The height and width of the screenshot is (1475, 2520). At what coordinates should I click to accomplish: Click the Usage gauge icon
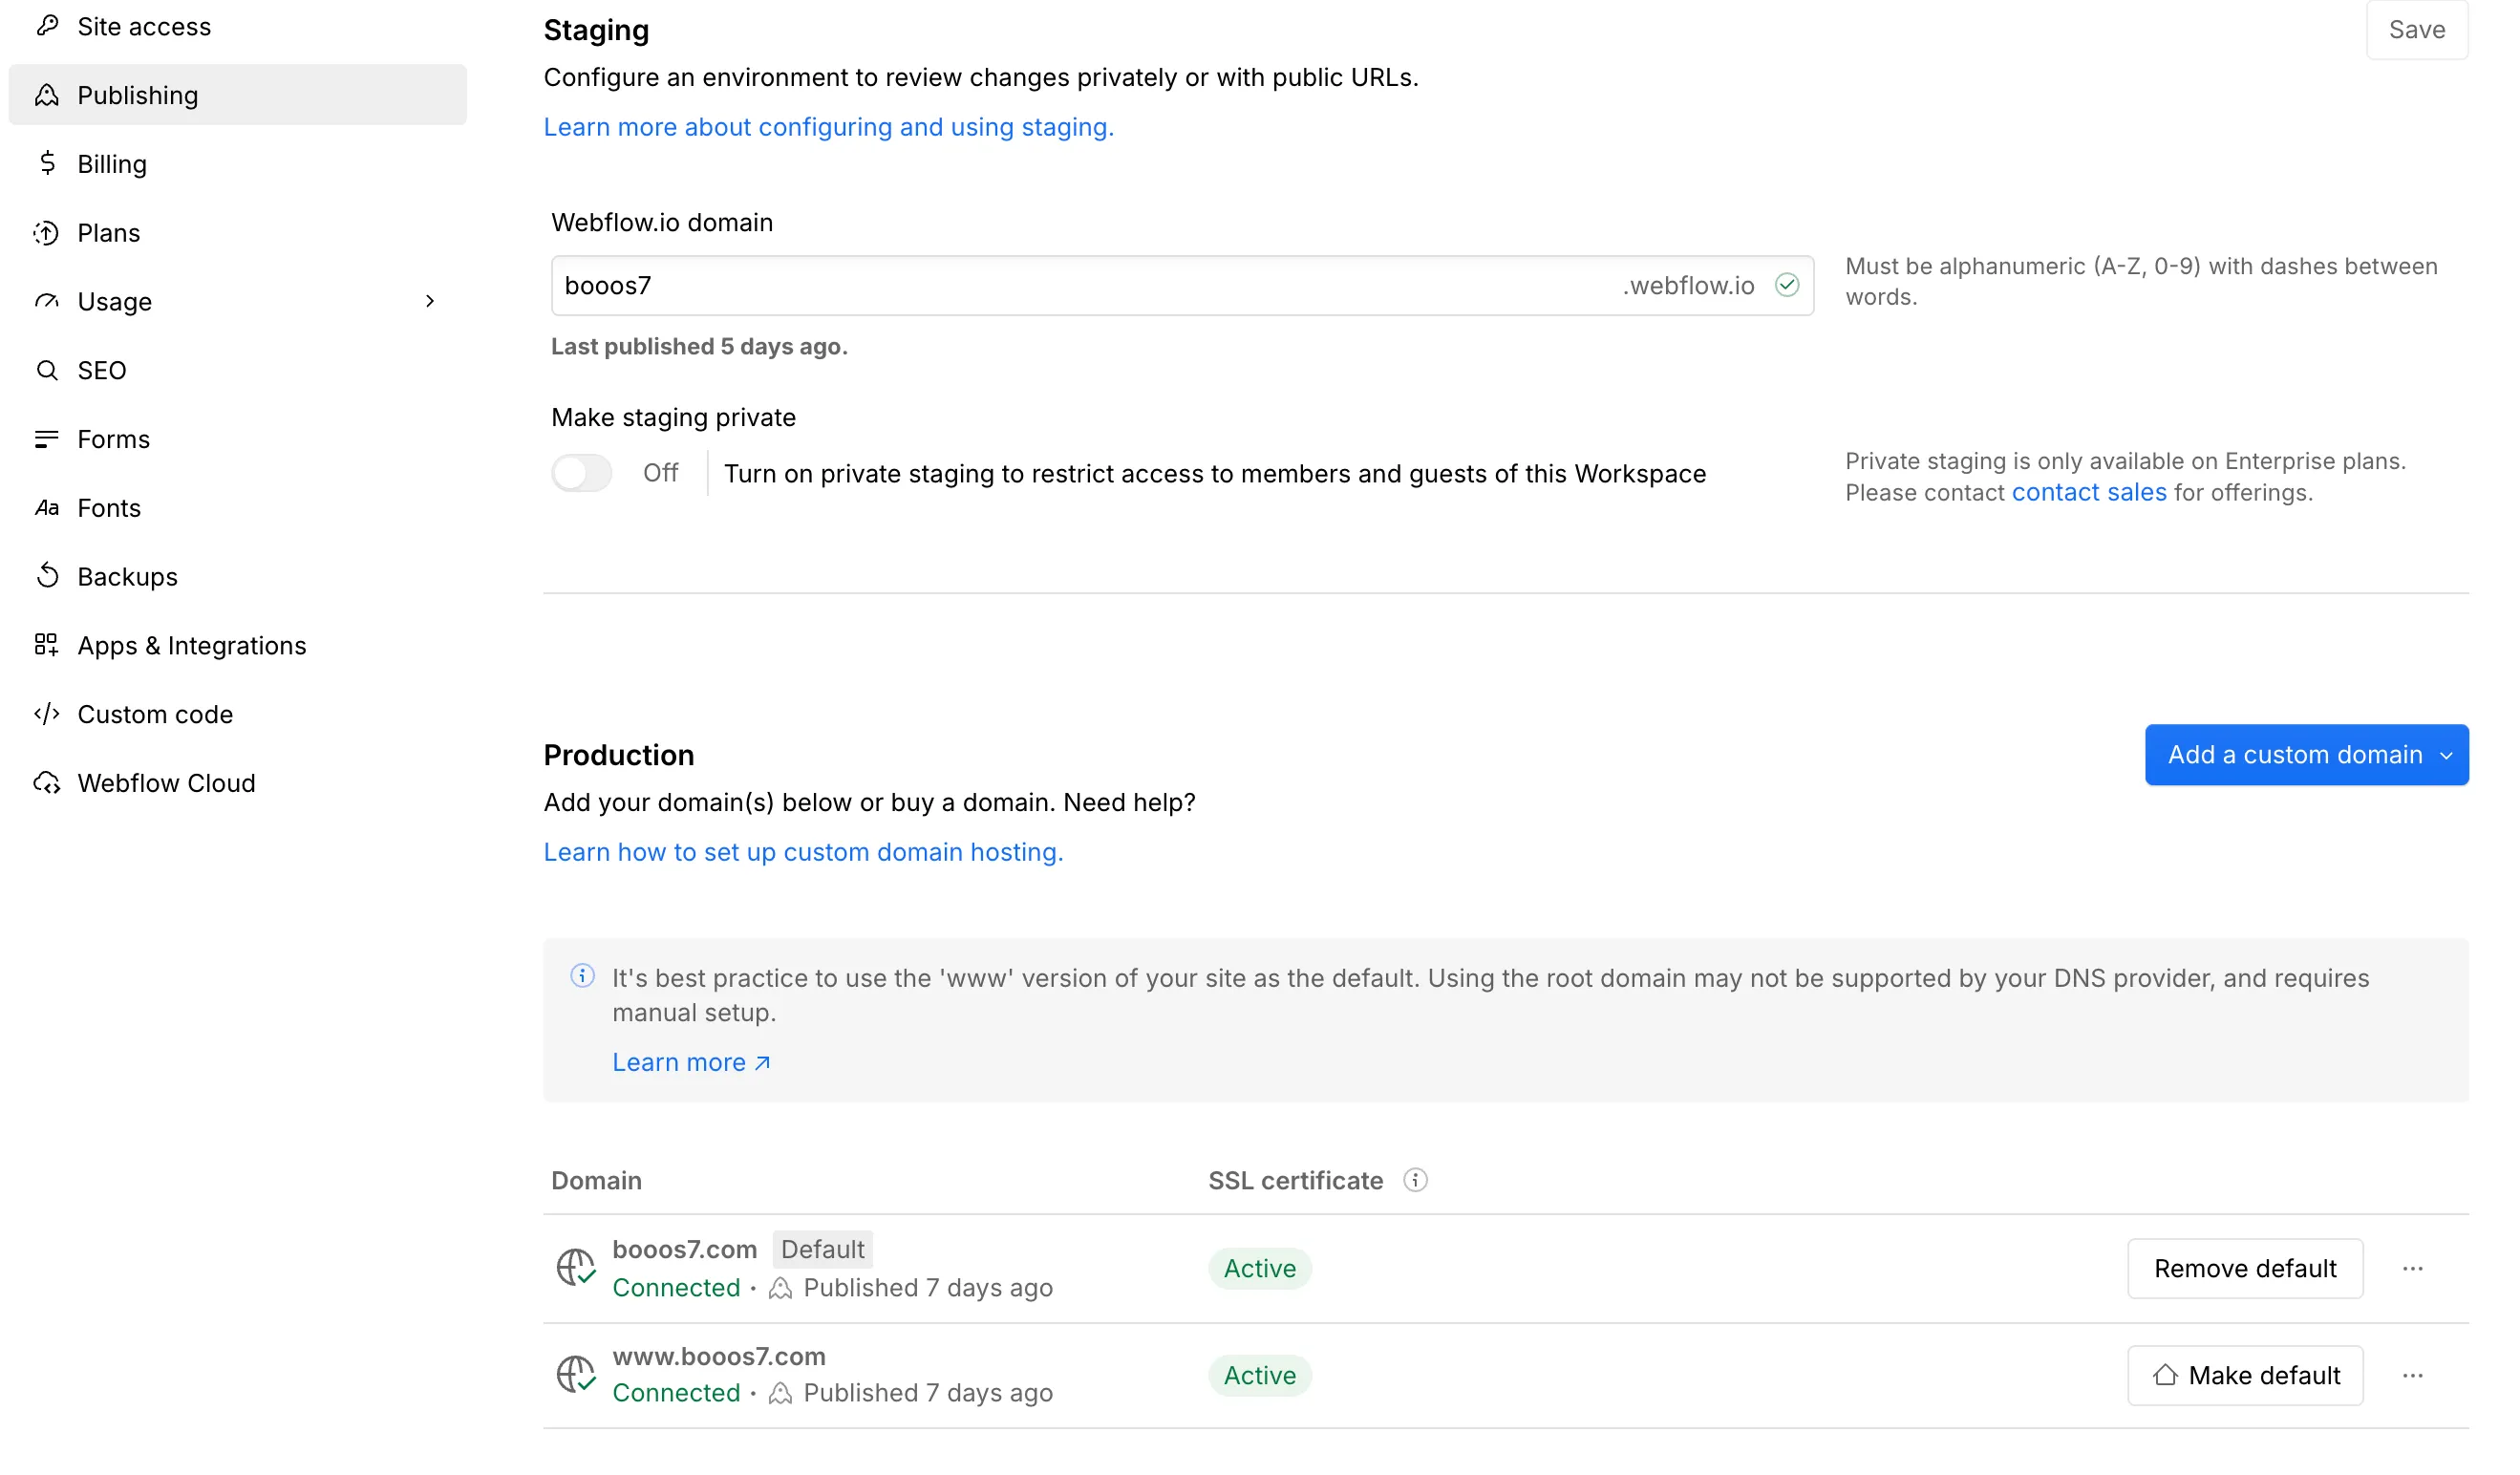point(47,302)
